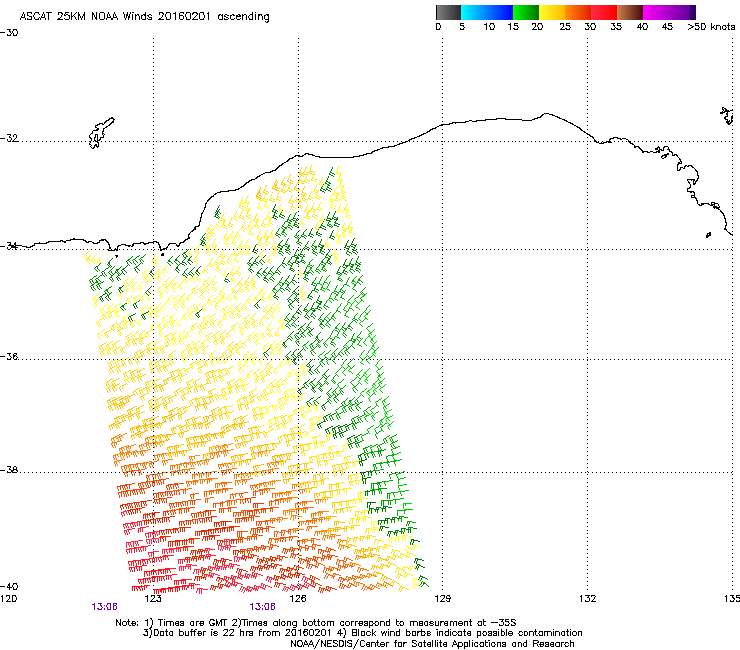Click the magenta 40-45 knots color band

656,12
